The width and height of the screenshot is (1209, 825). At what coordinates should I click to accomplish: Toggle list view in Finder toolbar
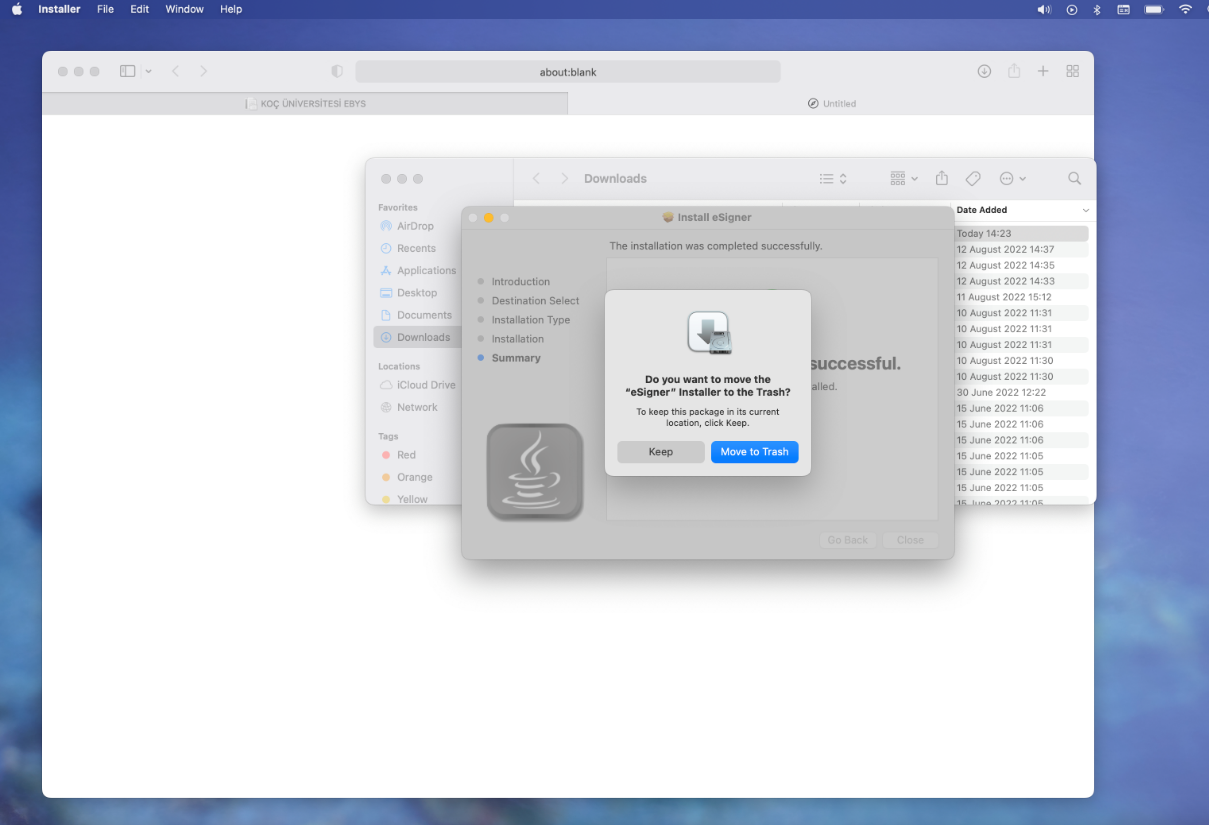tap(827, 178)
